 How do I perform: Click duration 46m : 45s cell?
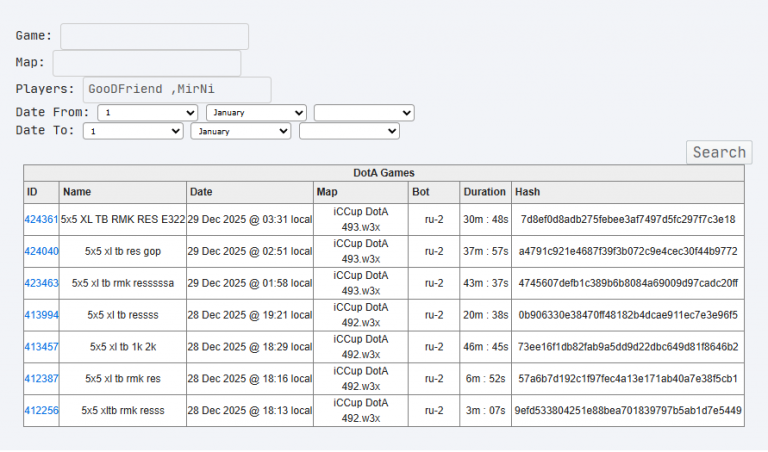[485, 347]
